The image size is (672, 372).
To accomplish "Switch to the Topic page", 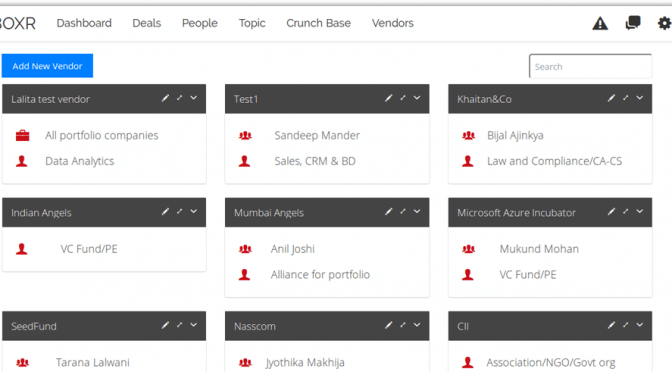I will pos(252,23).
